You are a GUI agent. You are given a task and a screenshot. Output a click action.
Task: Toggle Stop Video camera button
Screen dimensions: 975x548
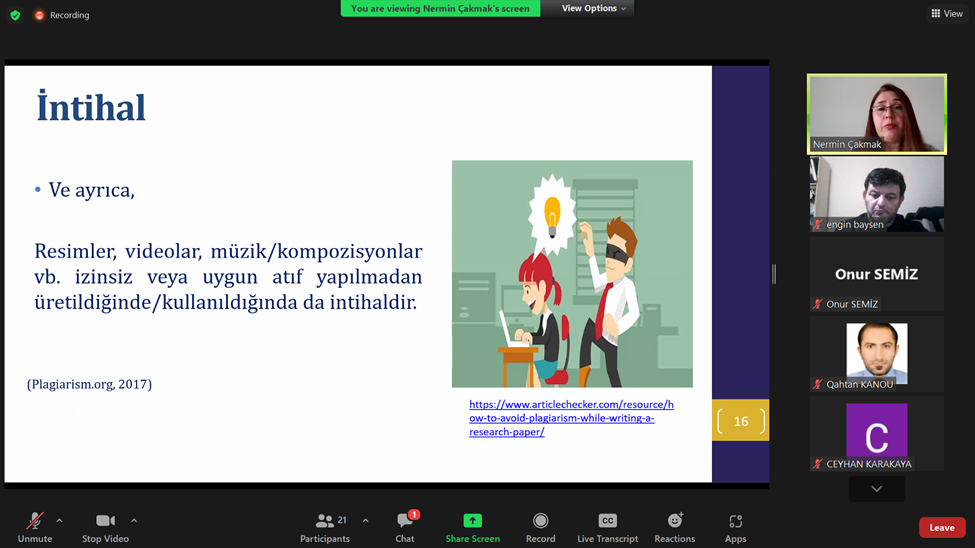tap(105, 521)
